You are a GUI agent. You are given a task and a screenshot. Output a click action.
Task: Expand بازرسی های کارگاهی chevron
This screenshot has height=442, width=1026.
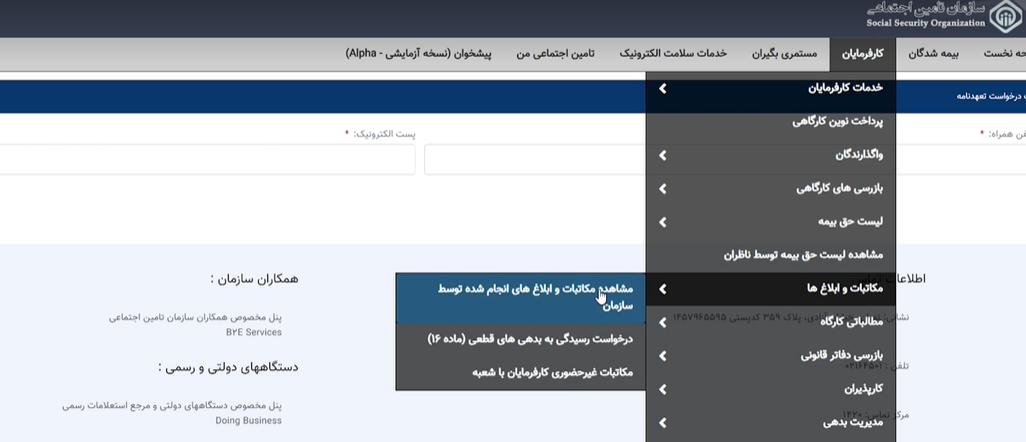[x=662, y=189]
